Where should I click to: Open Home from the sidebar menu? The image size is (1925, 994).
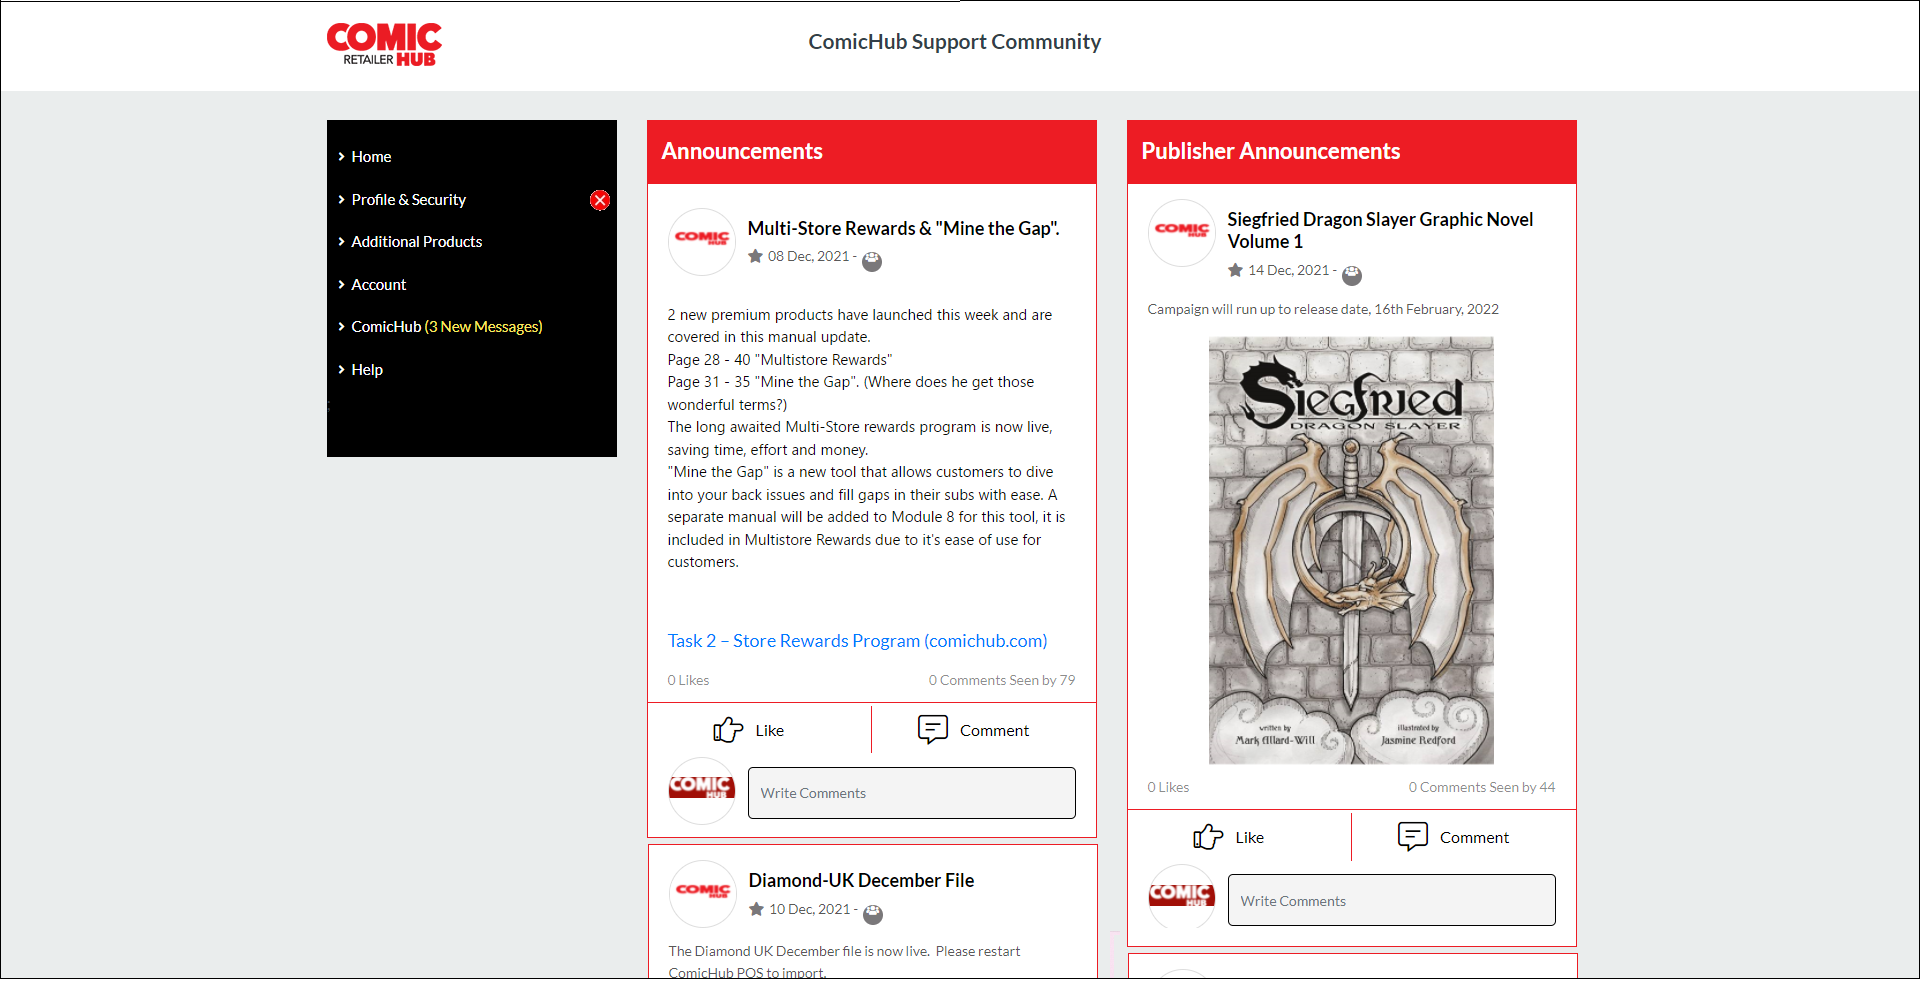point(371,157)
